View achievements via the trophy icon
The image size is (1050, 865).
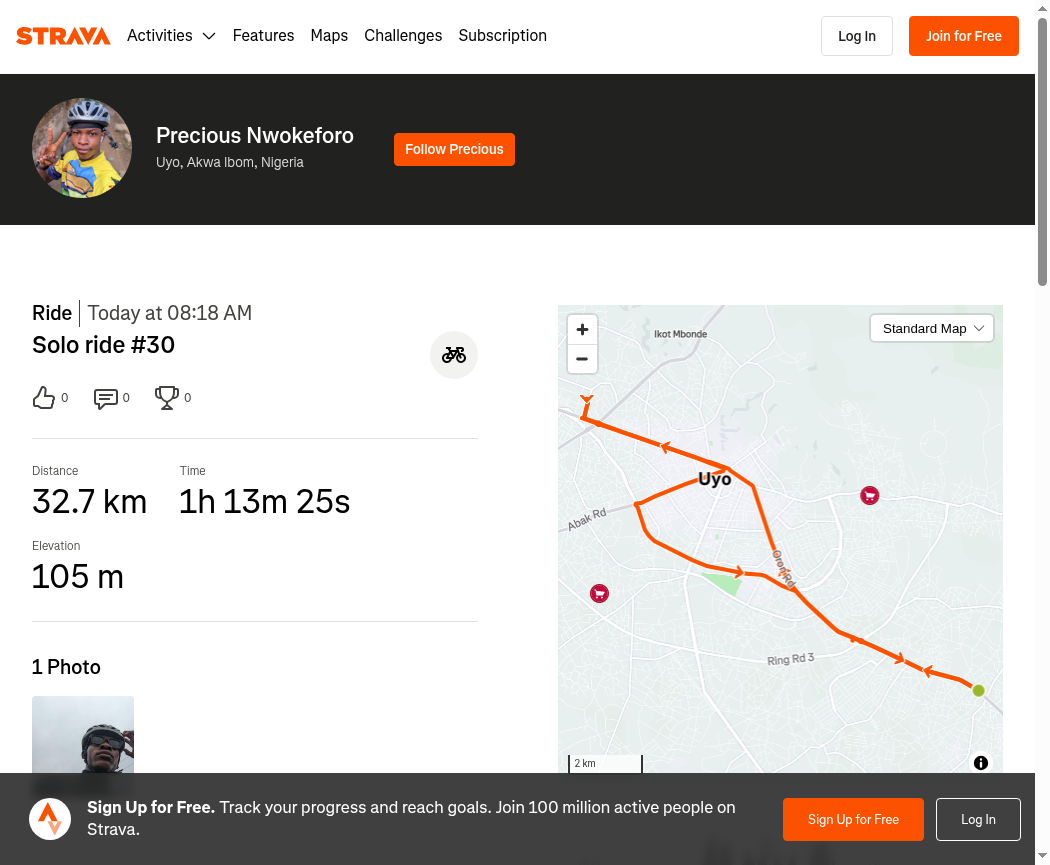[167, 398]
